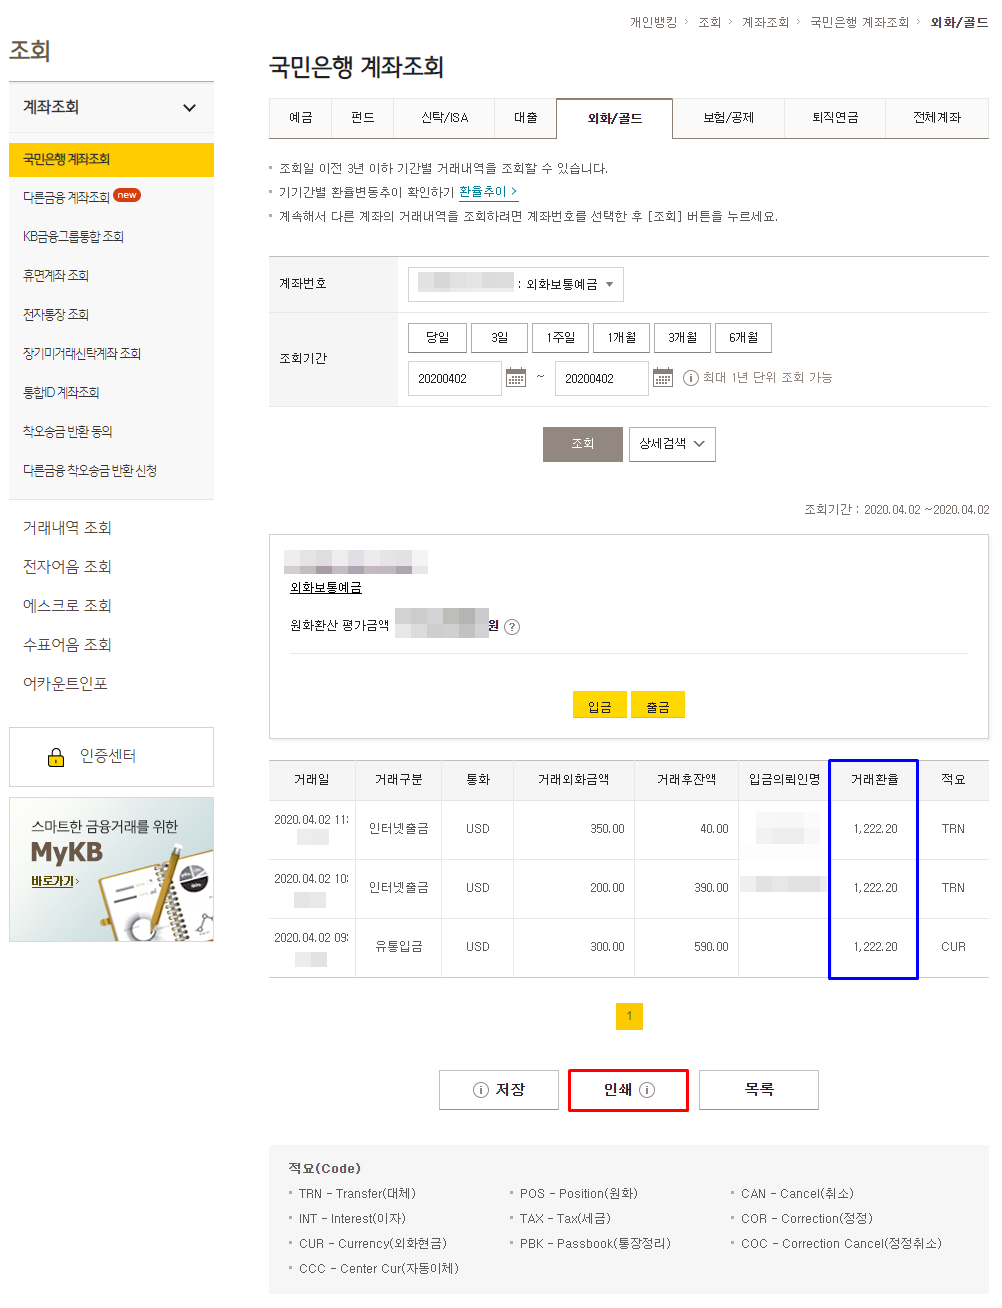Switch to the 예금 tab
The width and height of the screenshot is (1002, 1308).
click(301, 118)
